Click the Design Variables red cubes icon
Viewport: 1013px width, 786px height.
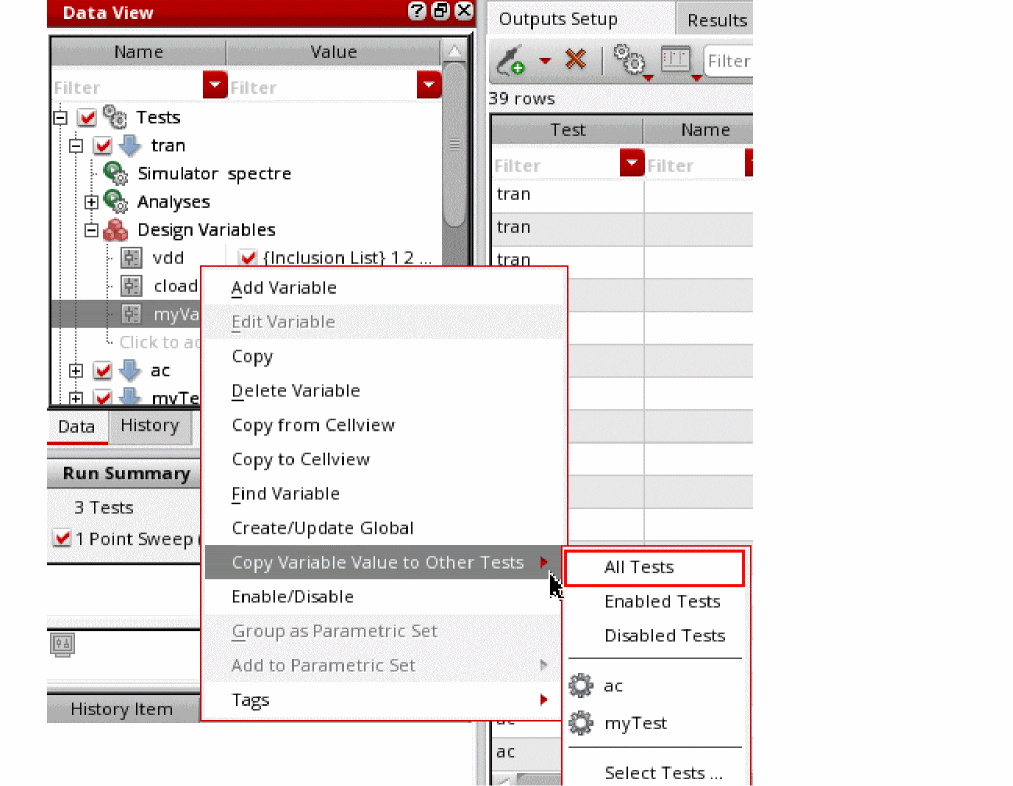tap(116, 230)
